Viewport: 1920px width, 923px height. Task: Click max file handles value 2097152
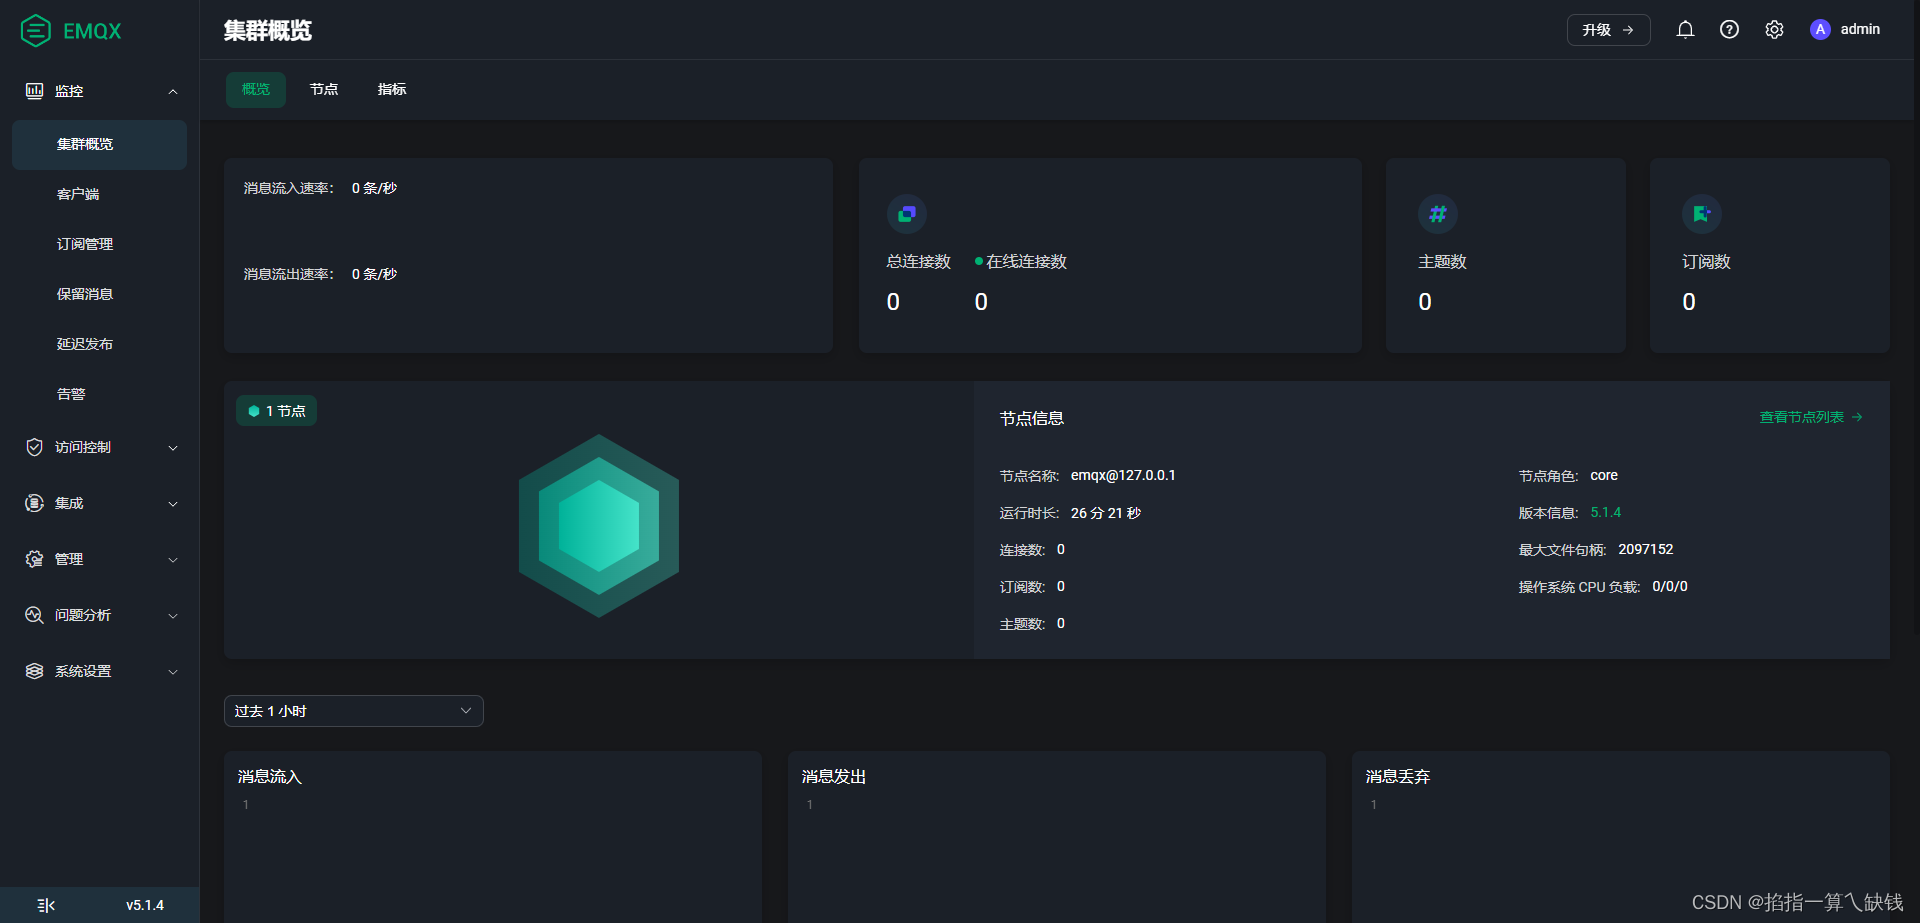pos(1646,549)
